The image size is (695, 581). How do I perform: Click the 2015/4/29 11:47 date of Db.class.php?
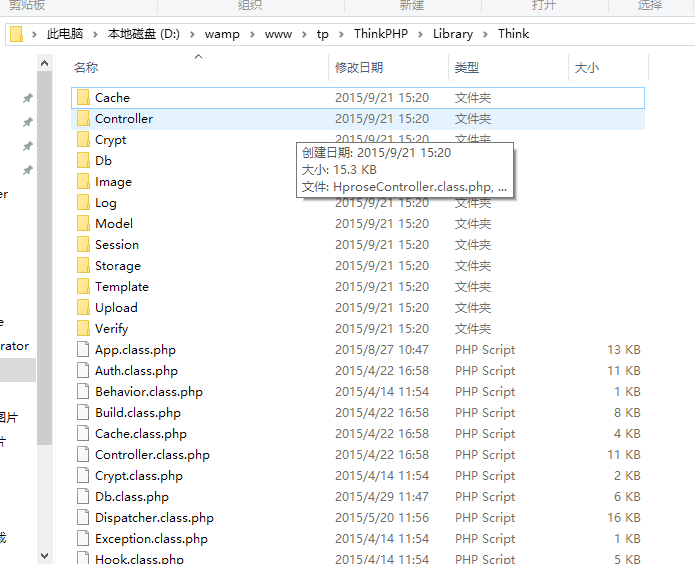(382, 497)
